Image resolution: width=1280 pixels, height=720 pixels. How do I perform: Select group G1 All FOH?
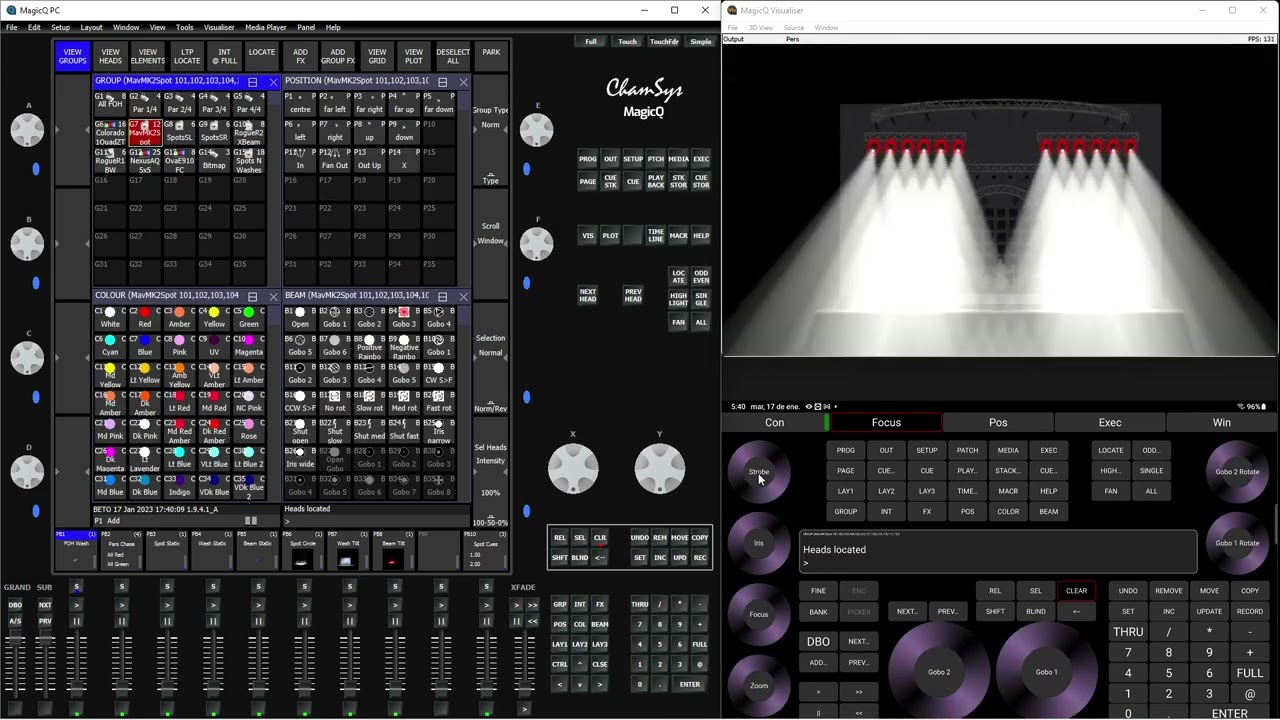click(110, 103)
